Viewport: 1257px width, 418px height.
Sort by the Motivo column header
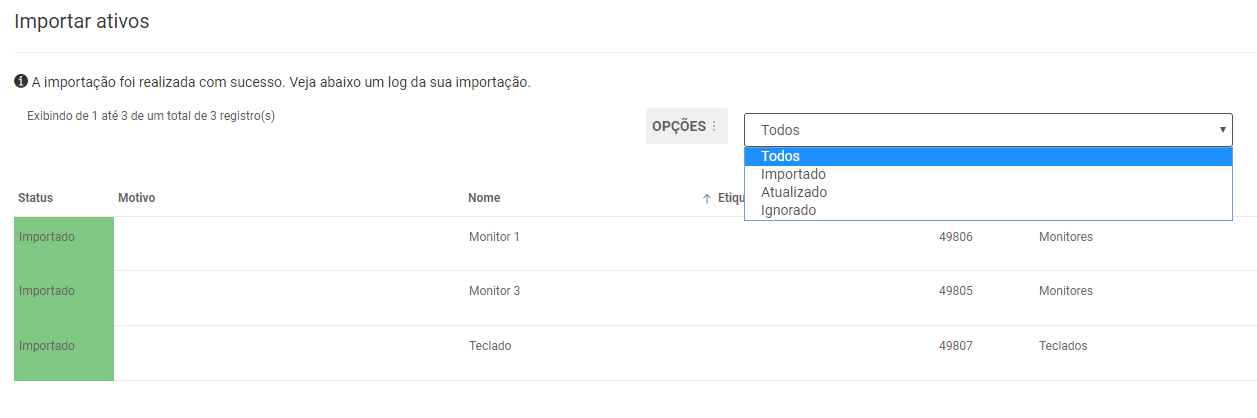[x=137, y=198]
